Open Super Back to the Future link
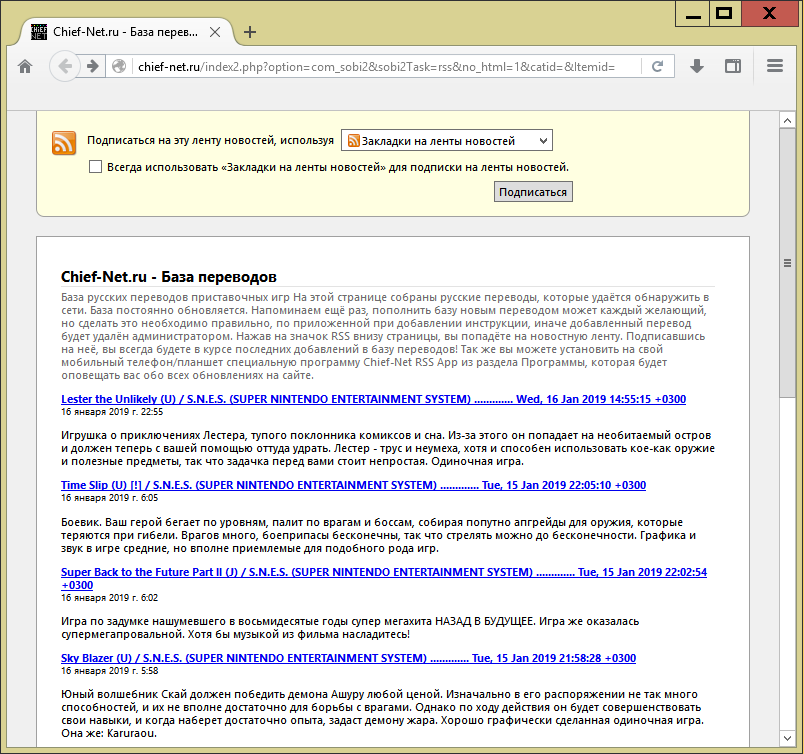This screenshot has height=754, width=804. [x=384, y=579]
